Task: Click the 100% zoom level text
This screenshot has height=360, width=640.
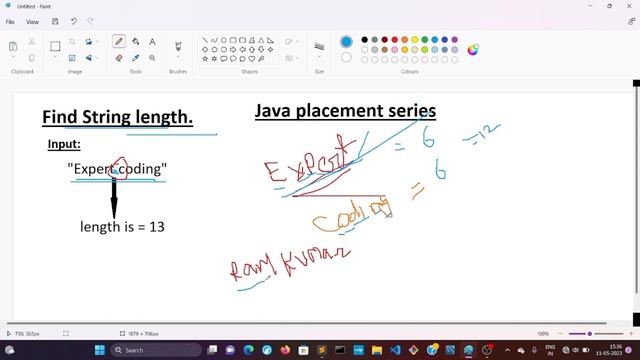Action: pyautogui.click(x=543, y=334)
